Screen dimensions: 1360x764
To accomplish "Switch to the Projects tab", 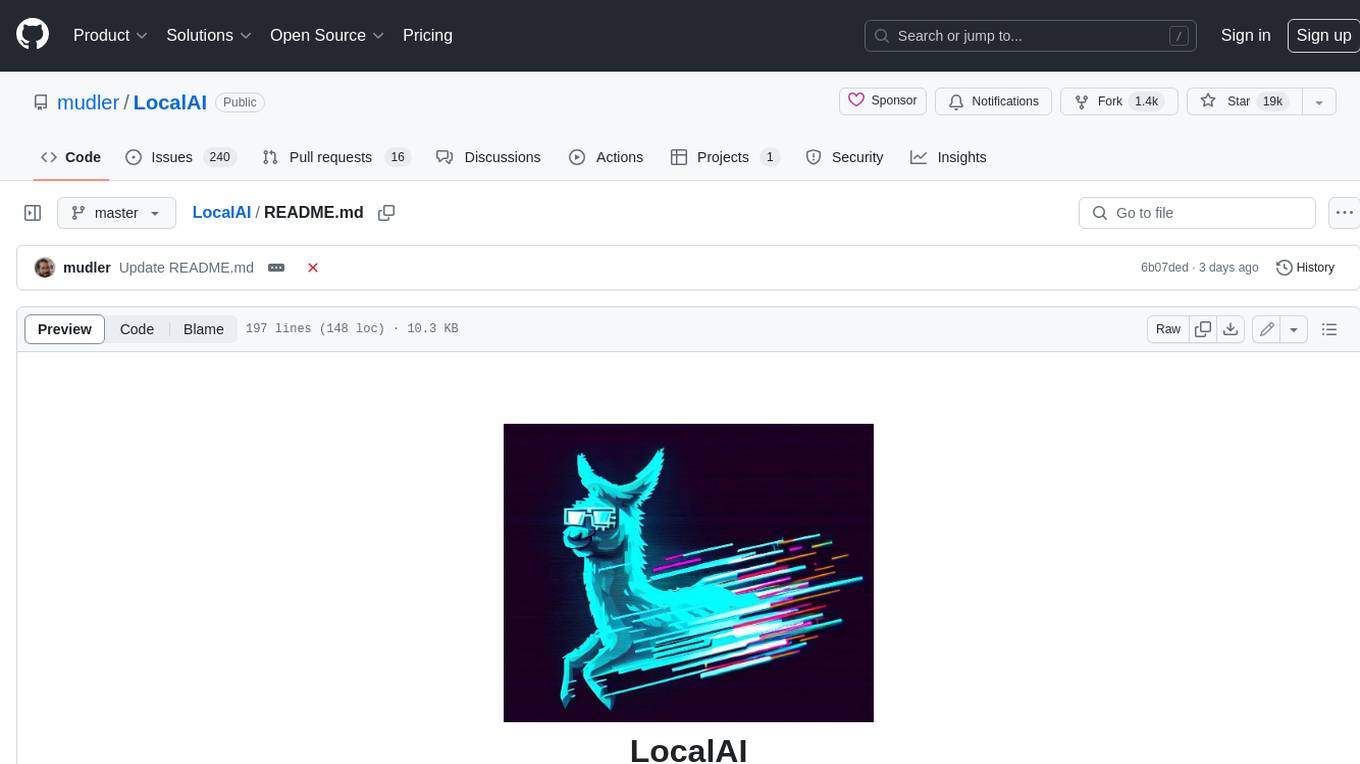I will point(725,157).
